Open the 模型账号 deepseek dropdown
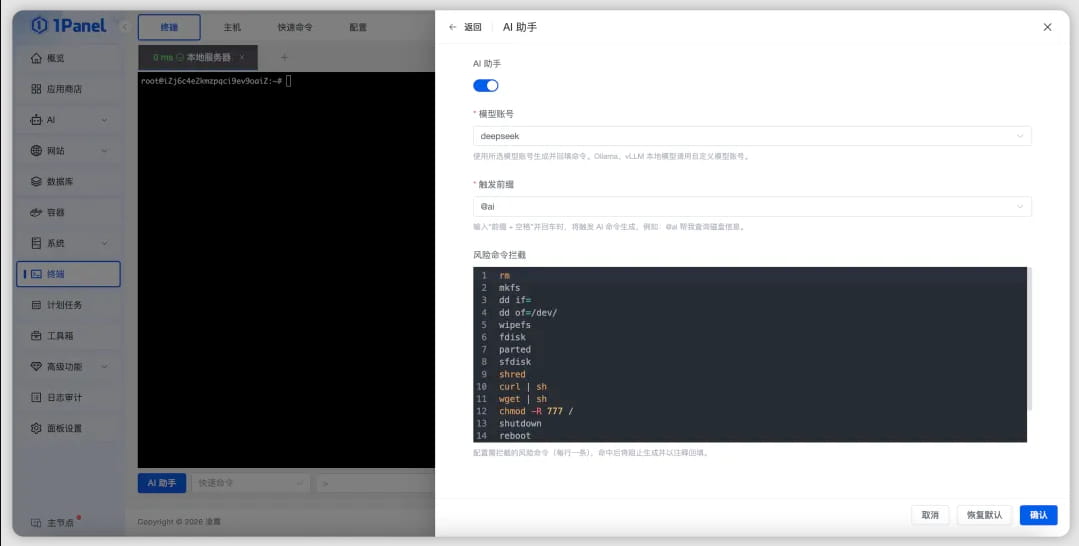Screen dimensions: 1079x546 [x=751, y=136]
